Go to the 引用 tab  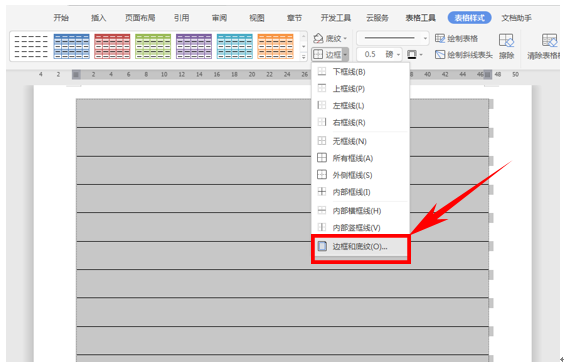tap(182, 18)
